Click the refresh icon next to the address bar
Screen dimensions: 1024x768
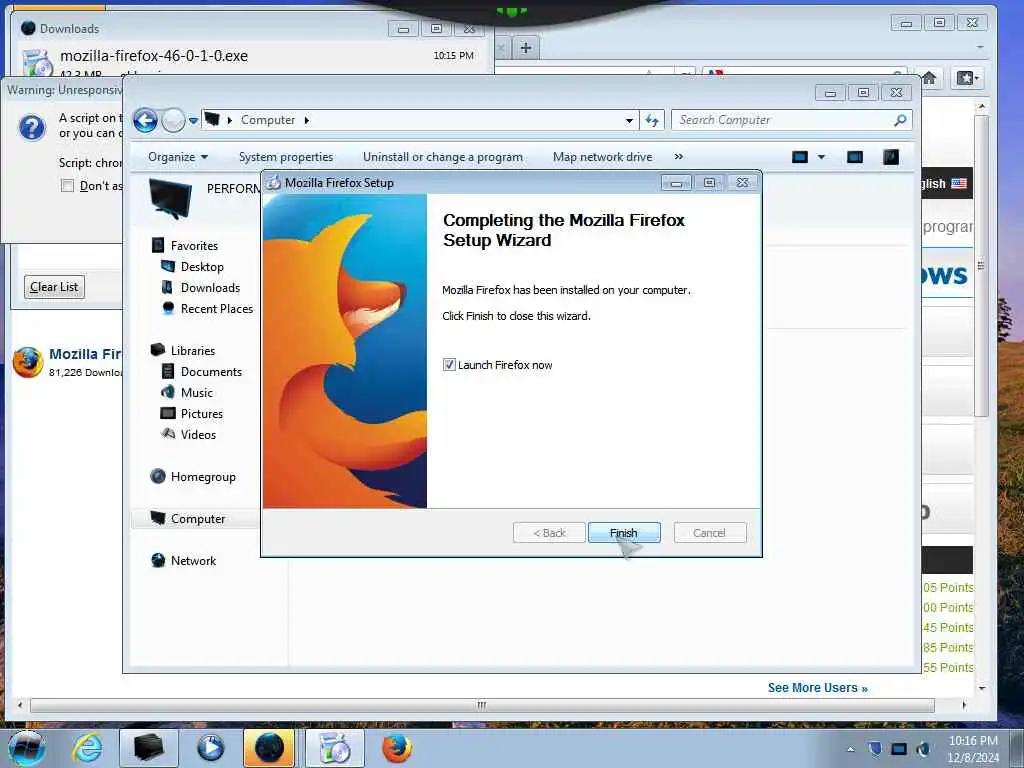point(652,120)
